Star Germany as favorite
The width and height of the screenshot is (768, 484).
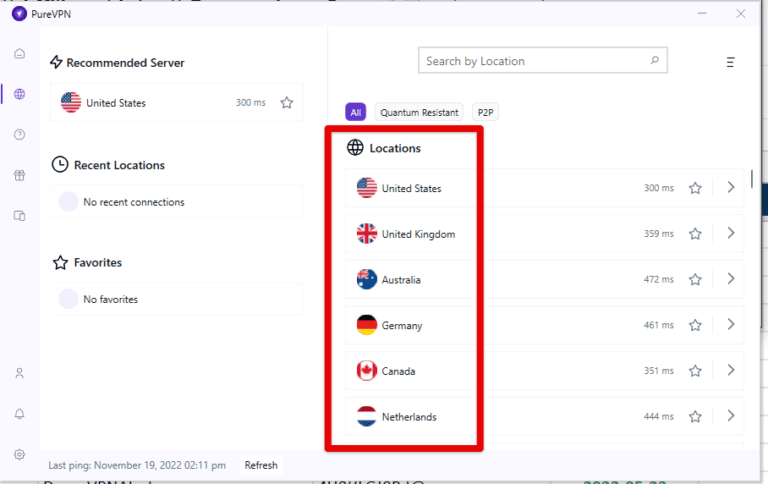coord(695,325)
